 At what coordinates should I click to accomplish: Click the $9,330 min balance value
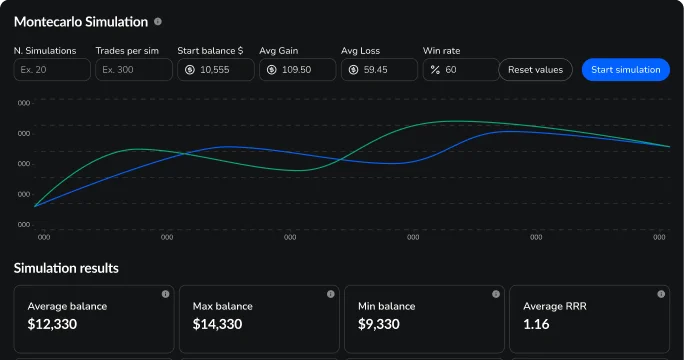(379, 324)
